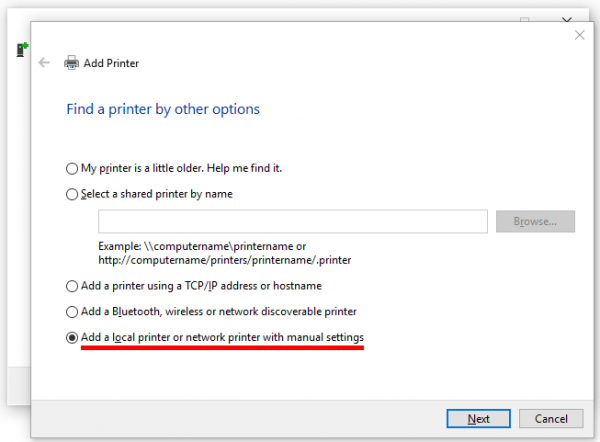Click the background window's maximize button

pos(524,19)
